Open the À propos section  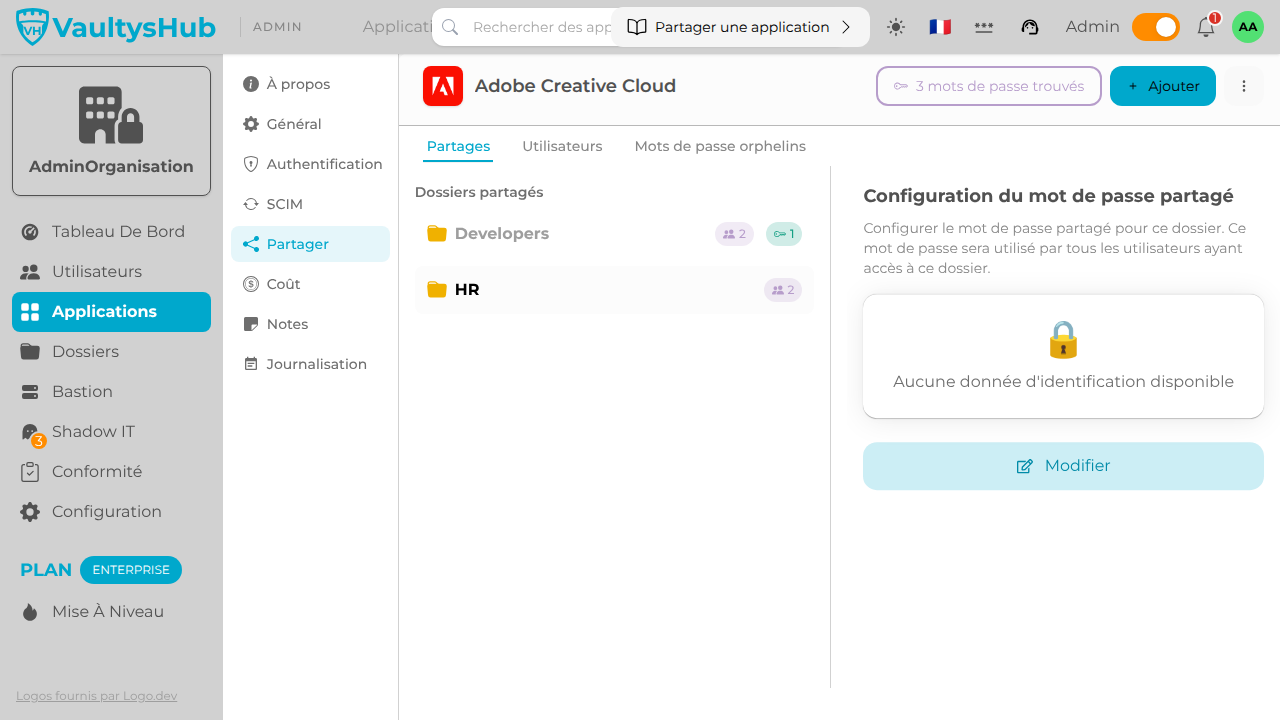coord(310,84)
